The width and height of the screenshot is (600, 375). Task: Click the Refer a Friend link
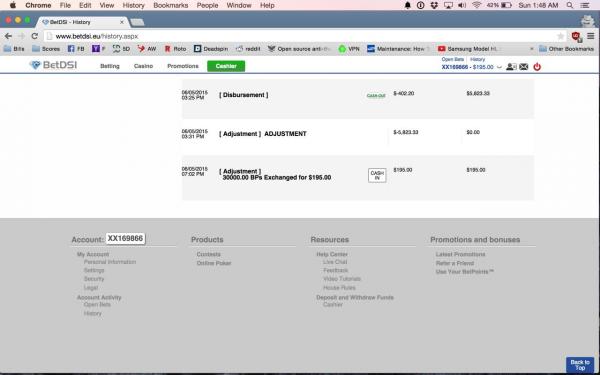click(455, 263)
